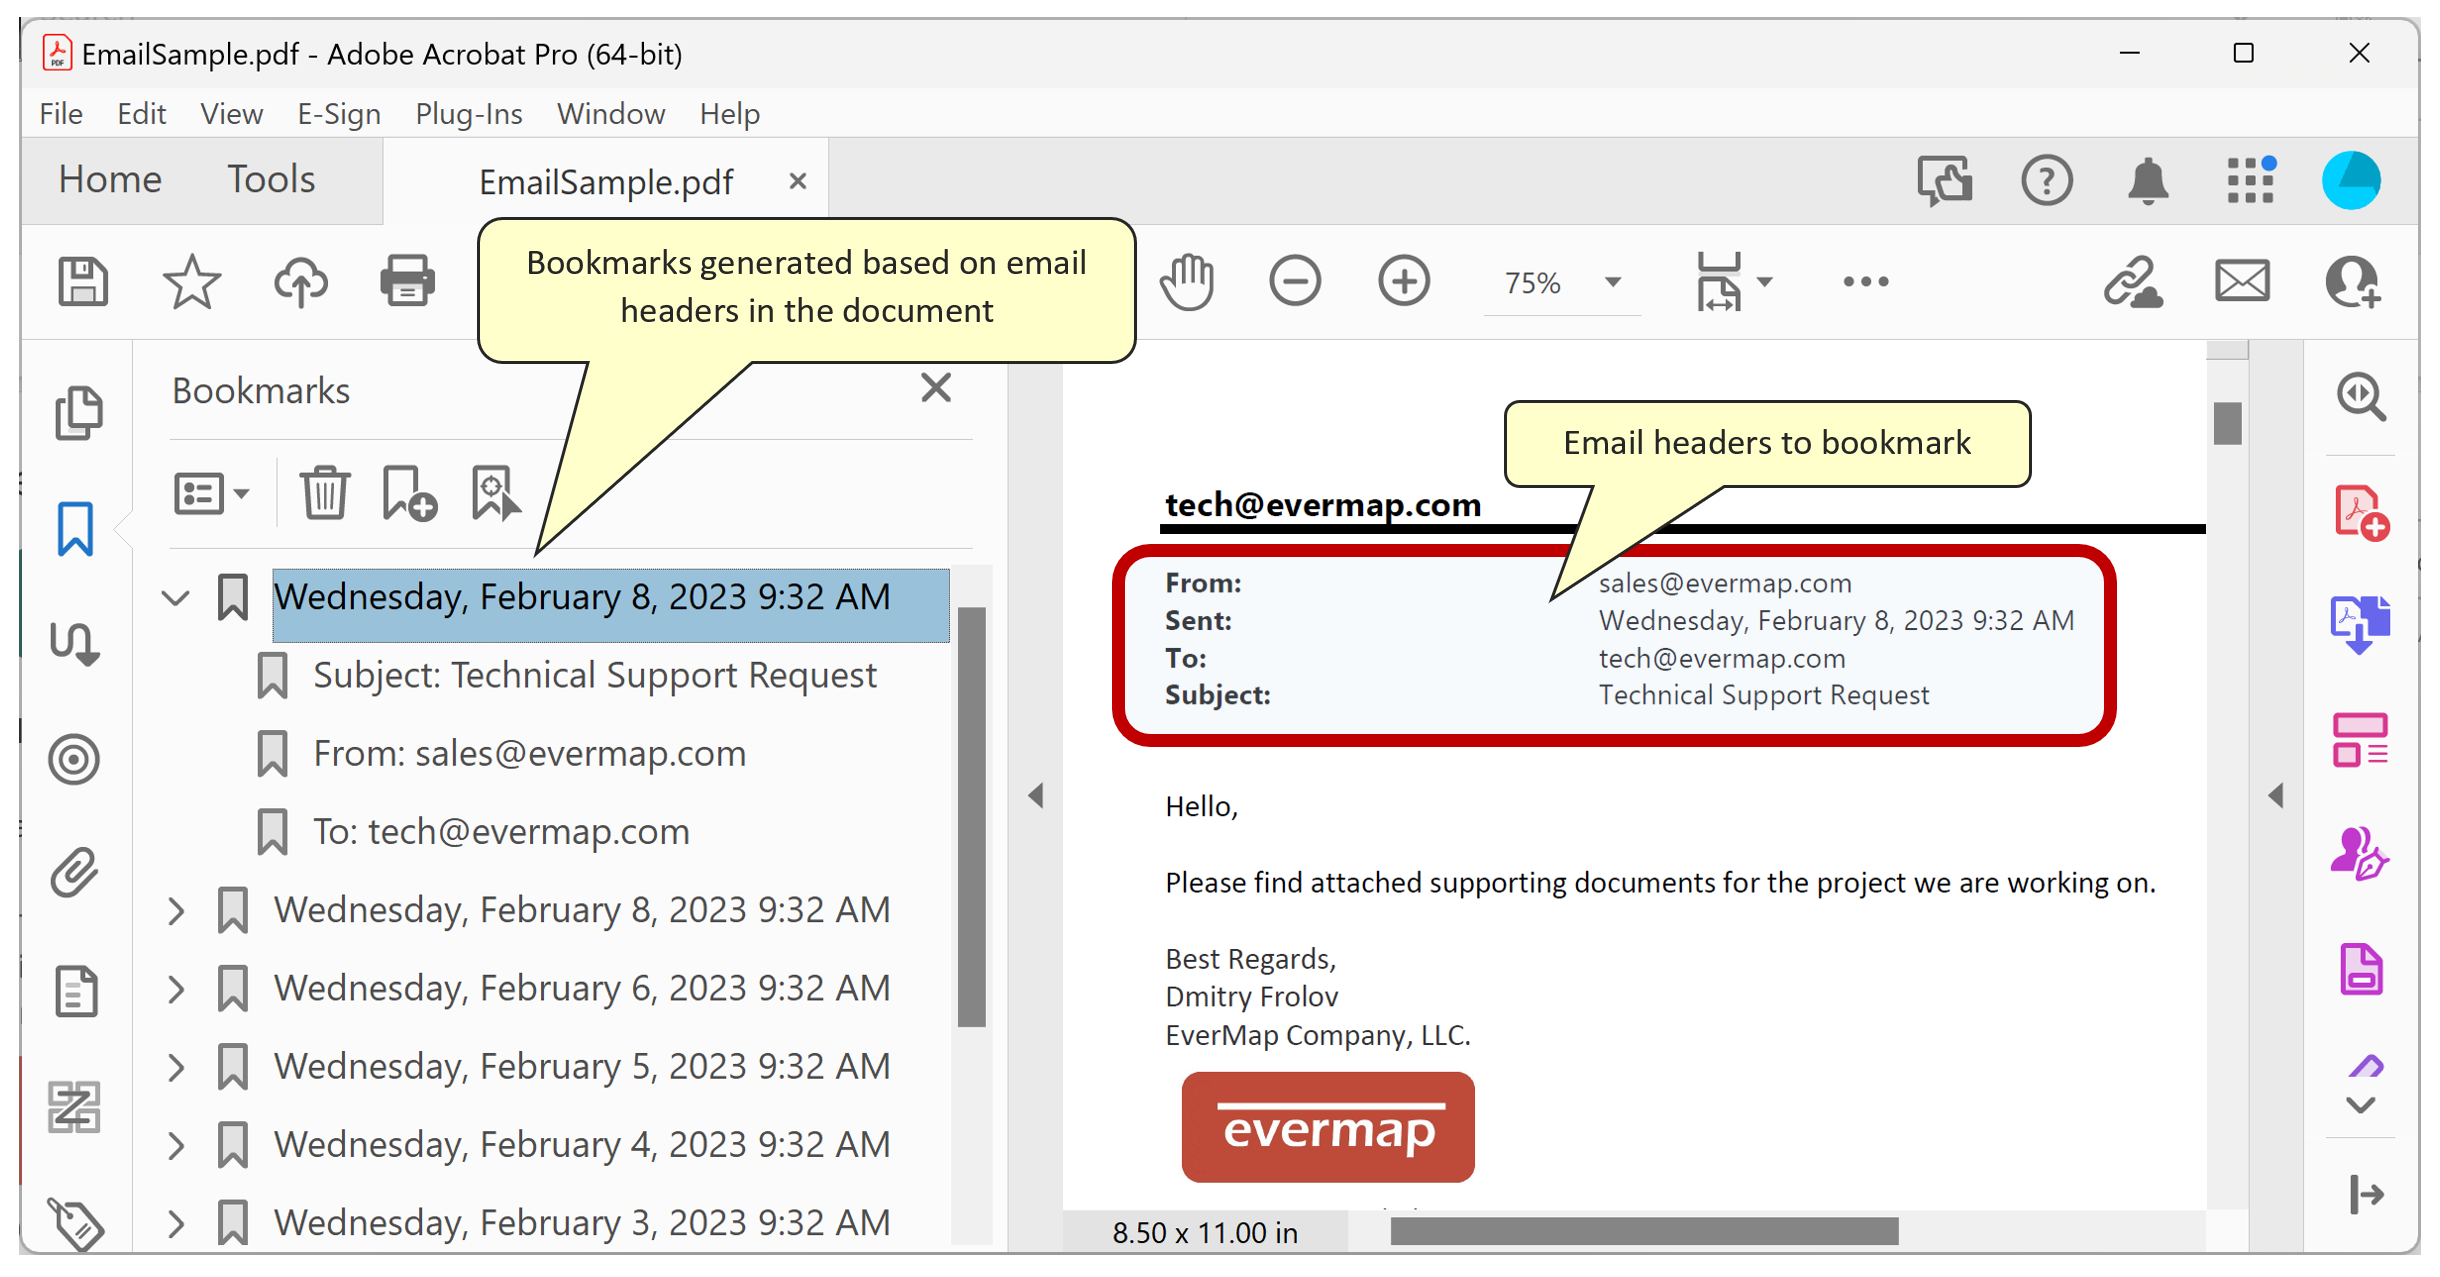
Task: Expand right pane with arrow bar icon
Action: 2366,1194
